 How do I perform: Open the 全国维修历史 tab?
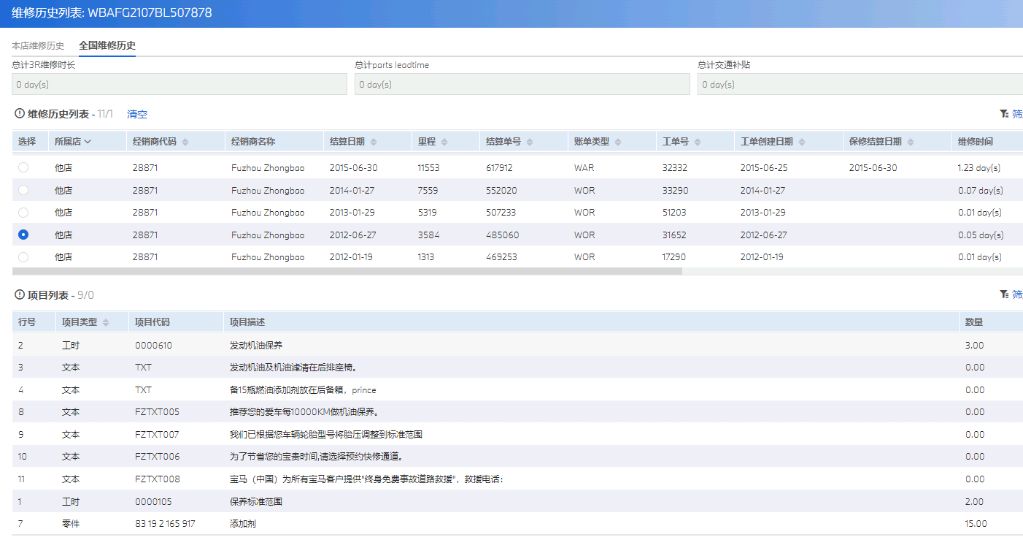pyautogui.click(x=107, y=46)
